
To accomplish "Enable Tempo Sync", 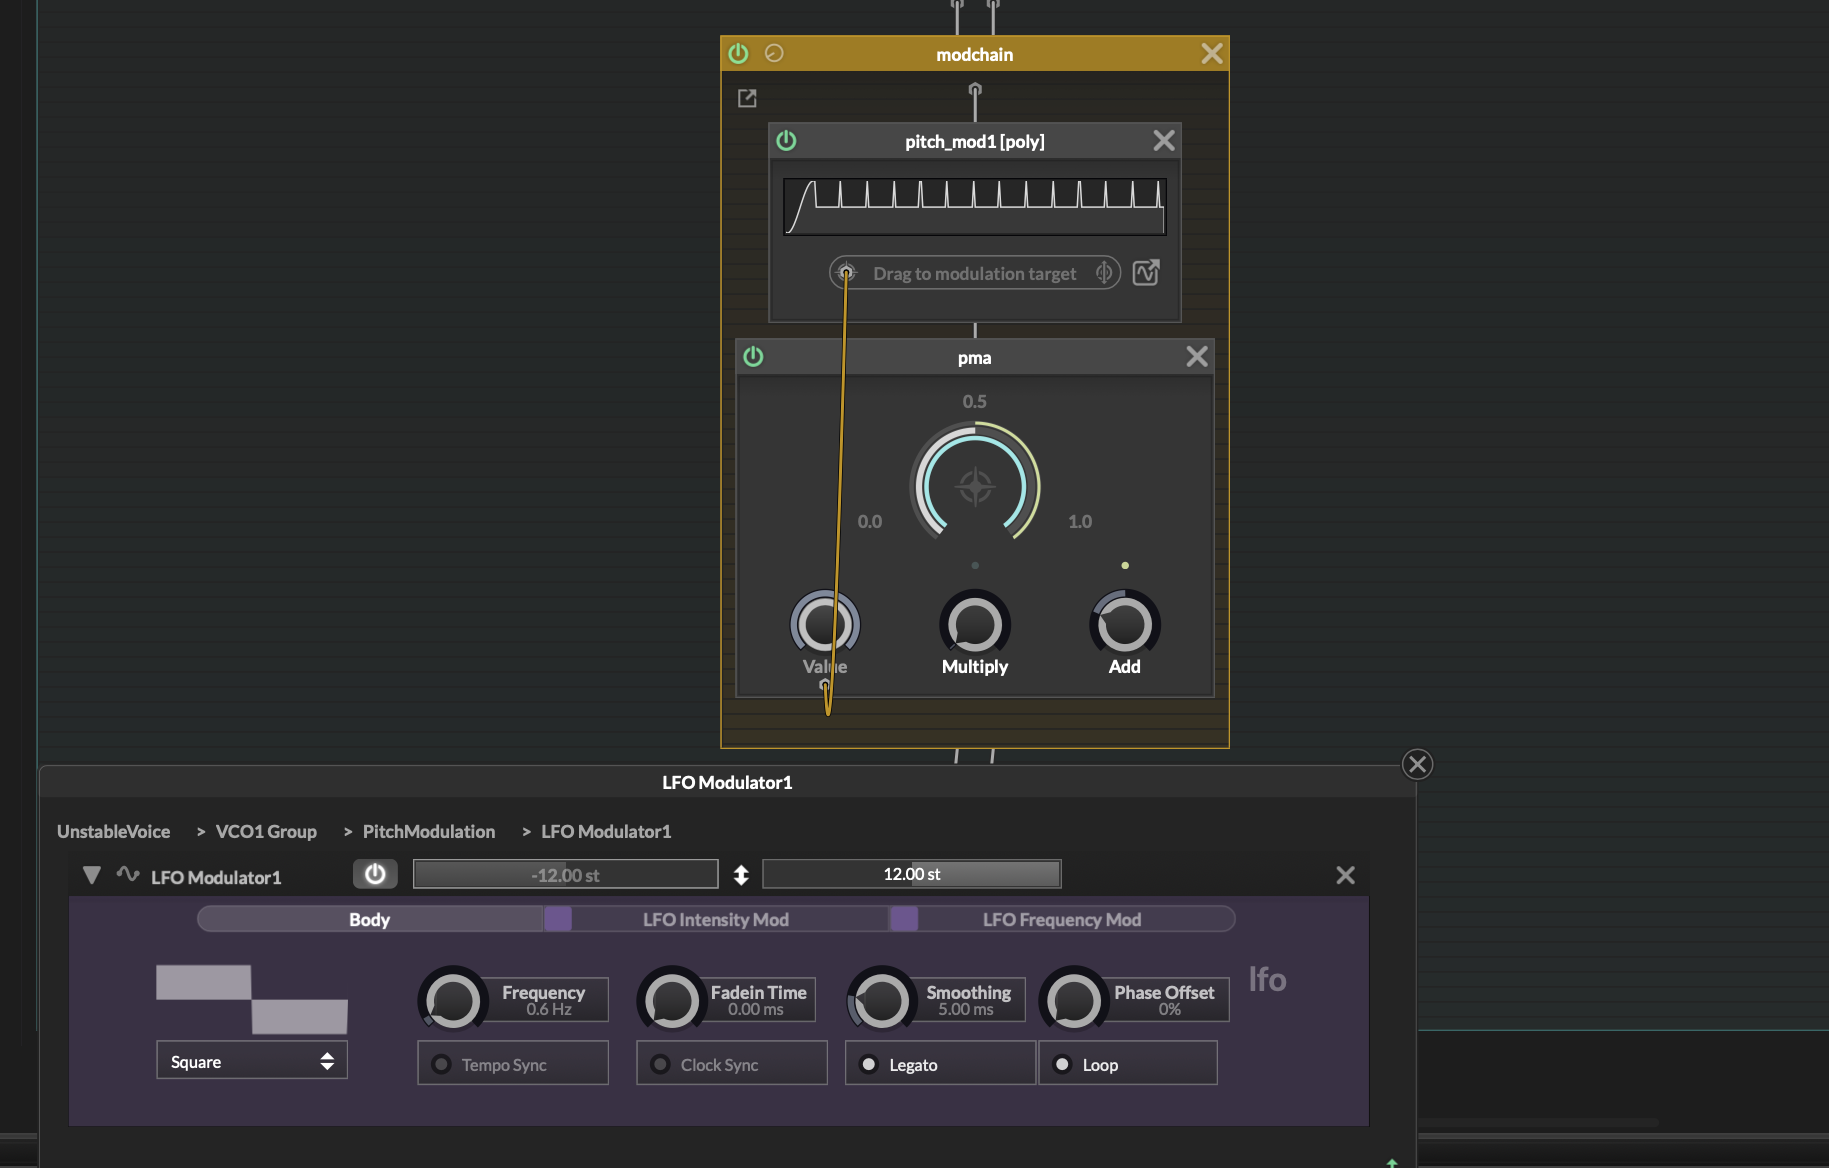I will pos(513,1064).
